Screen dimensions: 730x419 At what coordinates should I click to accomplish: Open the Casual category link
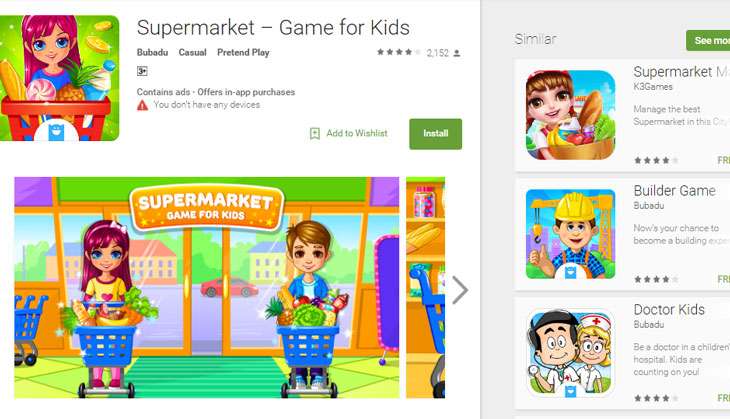(x=192, y=53)
